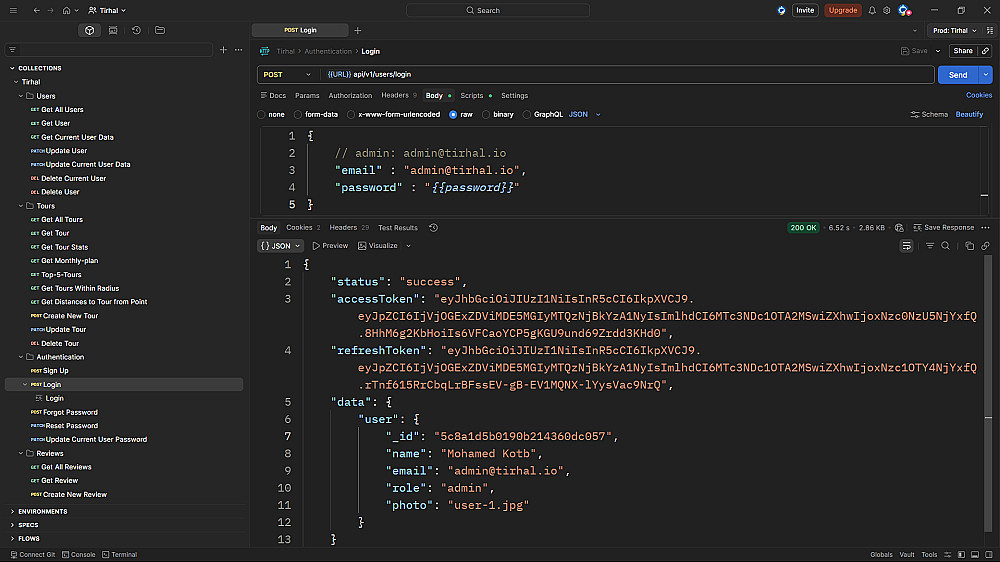Open the settings gear in header
1000x562 pixels.
pos(886,10)
